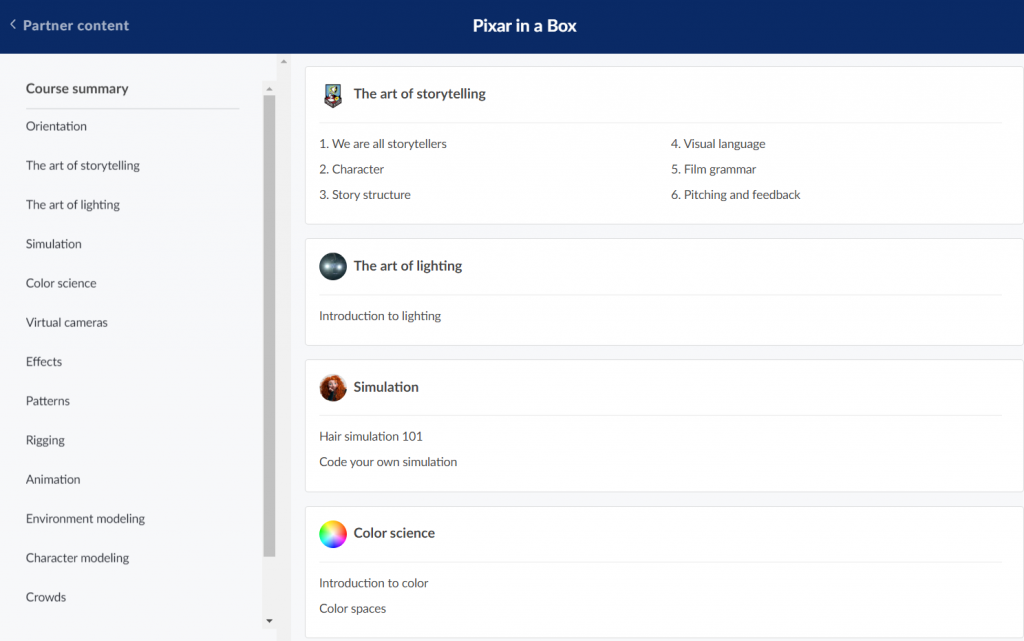
Task: Open lesson 2 Character
Action: pyautogui.click(x=351, y=169)
